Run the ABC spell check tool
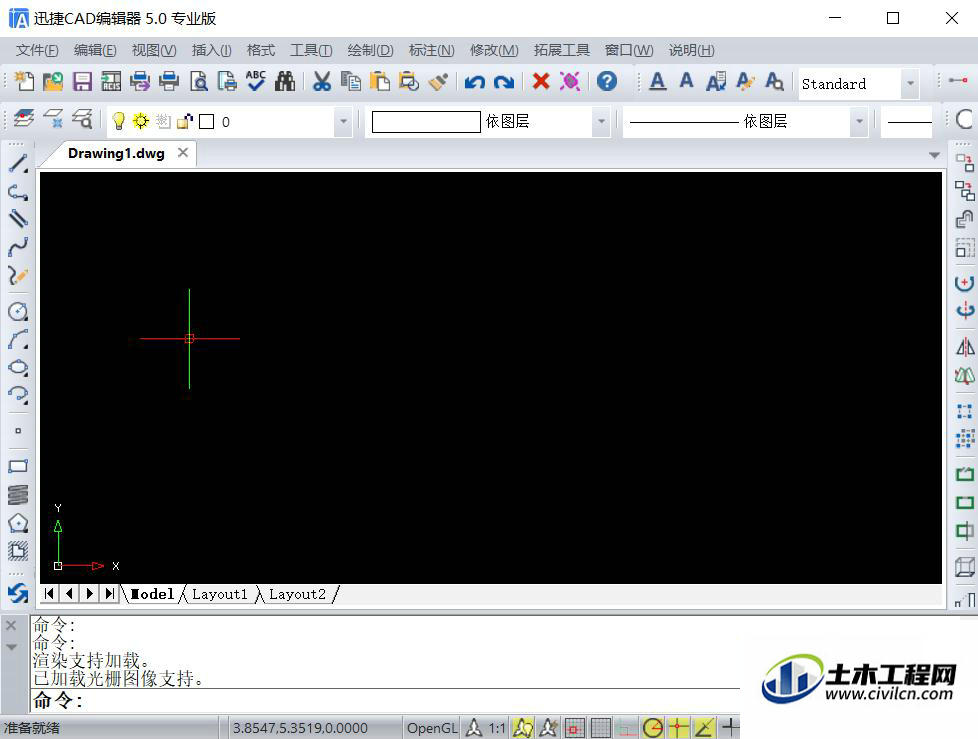Image resolution: width=978 pixels, height=739 pixels. [256, 81]
